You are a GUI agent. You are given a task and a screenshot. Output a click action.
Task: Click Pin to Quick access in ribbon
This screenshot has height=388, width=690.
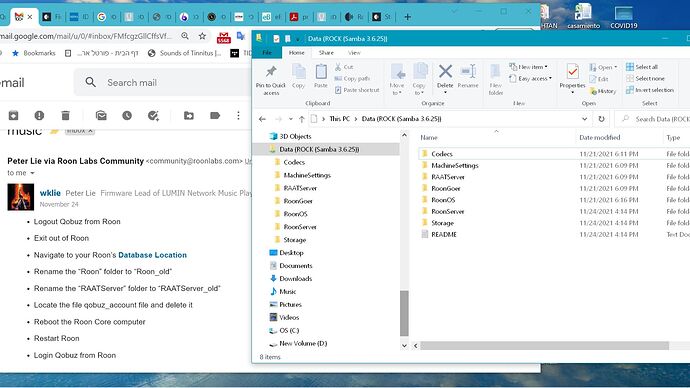271,80
